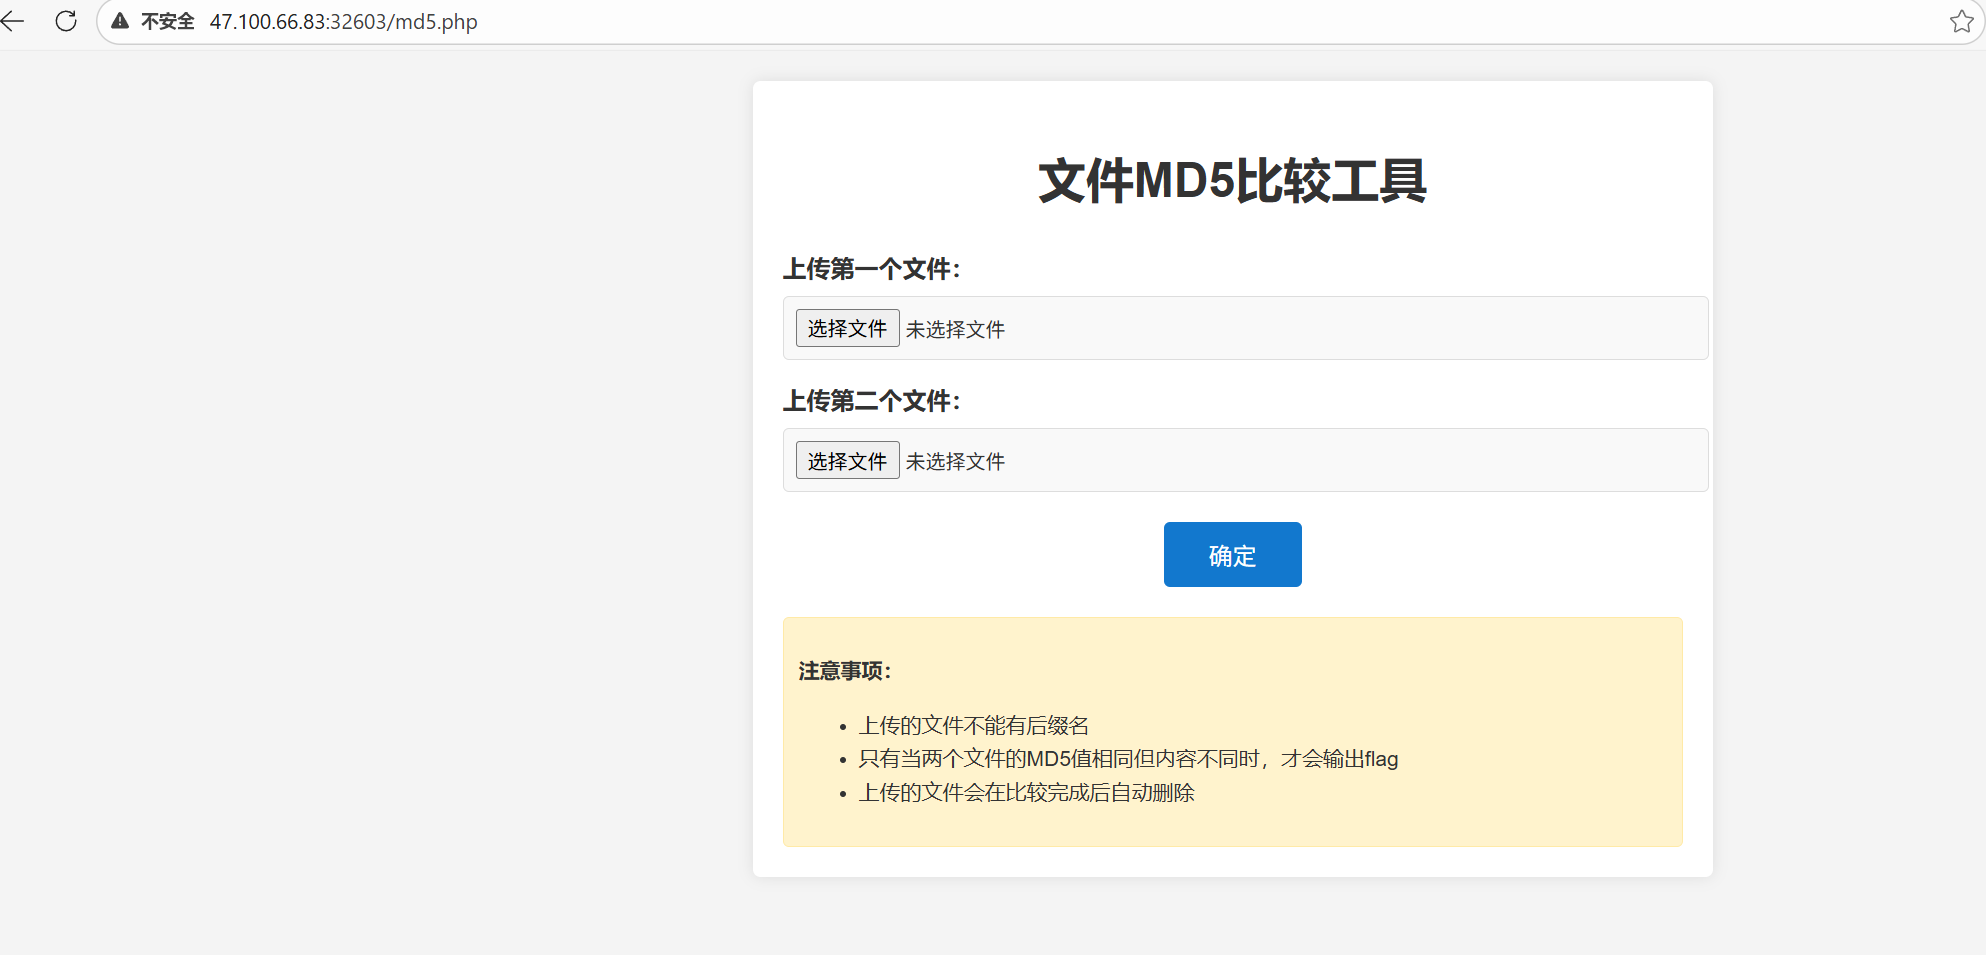
Task: Click the browser back arrow
Action: [13, 21]
